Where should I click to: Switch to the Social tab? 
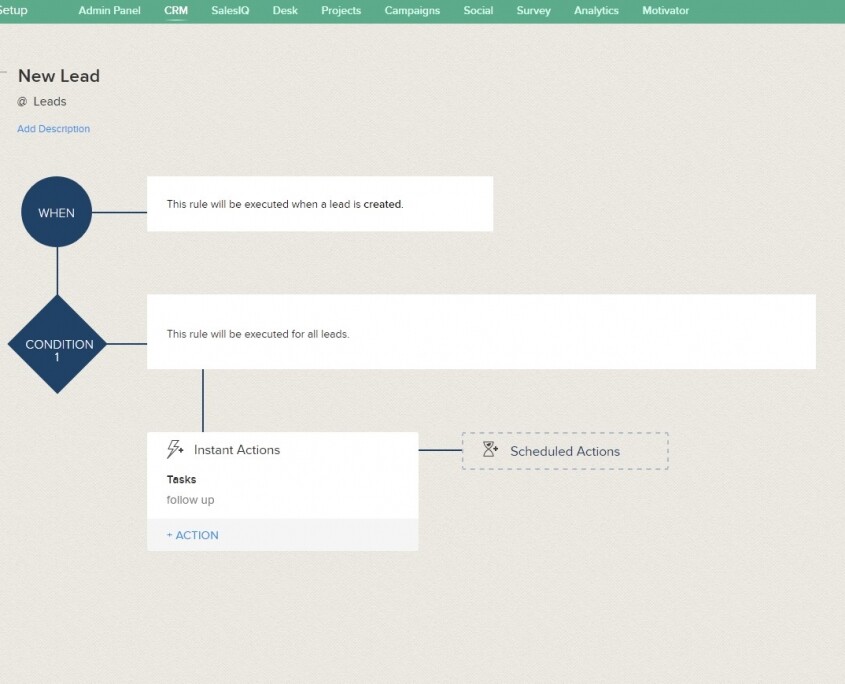pyautogui.click(x=478, y=10)
